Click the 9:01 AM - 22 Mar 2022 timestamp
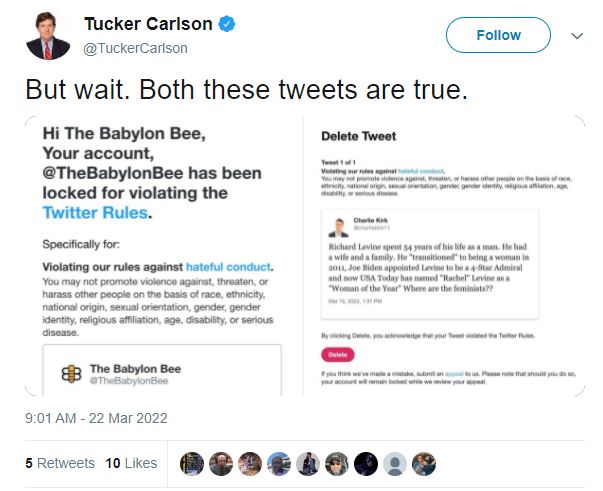This screenshot has width=603, height=491. [96, 418]
